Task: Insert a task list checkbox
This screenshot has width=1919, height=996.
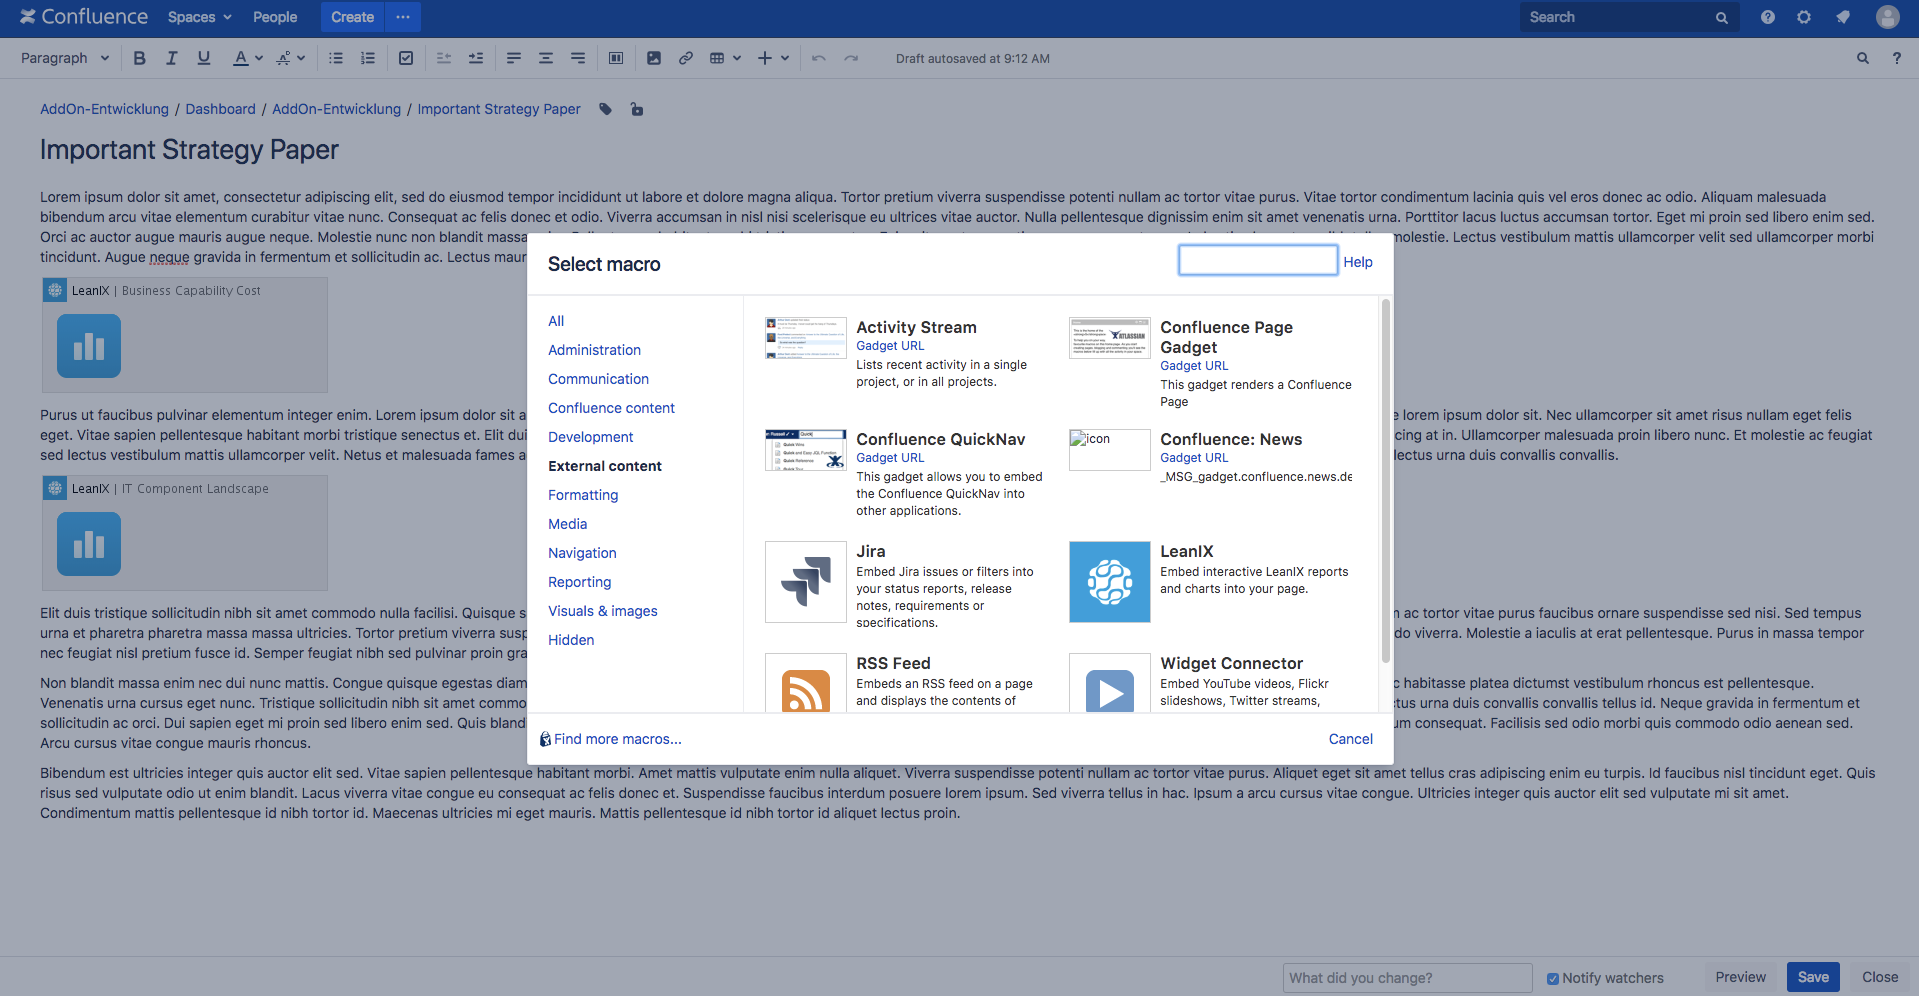Action: 406,58
